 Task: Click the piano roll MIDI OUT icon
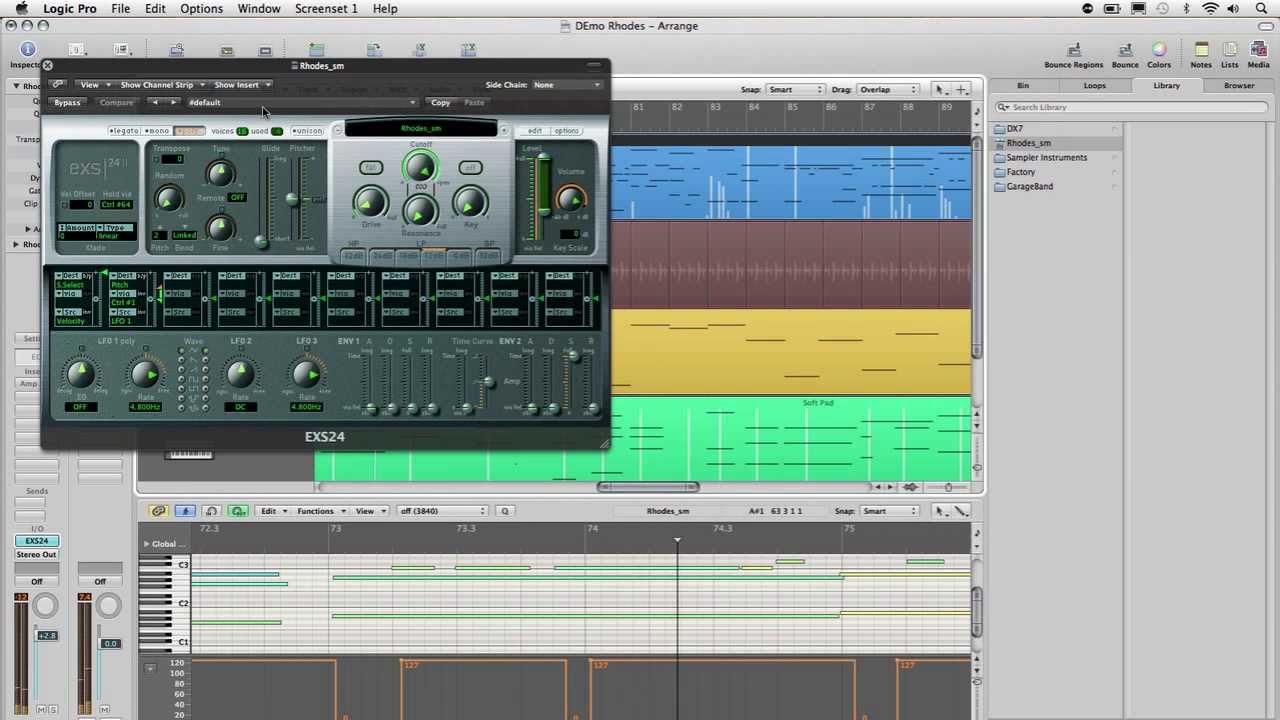coord(238,511)
